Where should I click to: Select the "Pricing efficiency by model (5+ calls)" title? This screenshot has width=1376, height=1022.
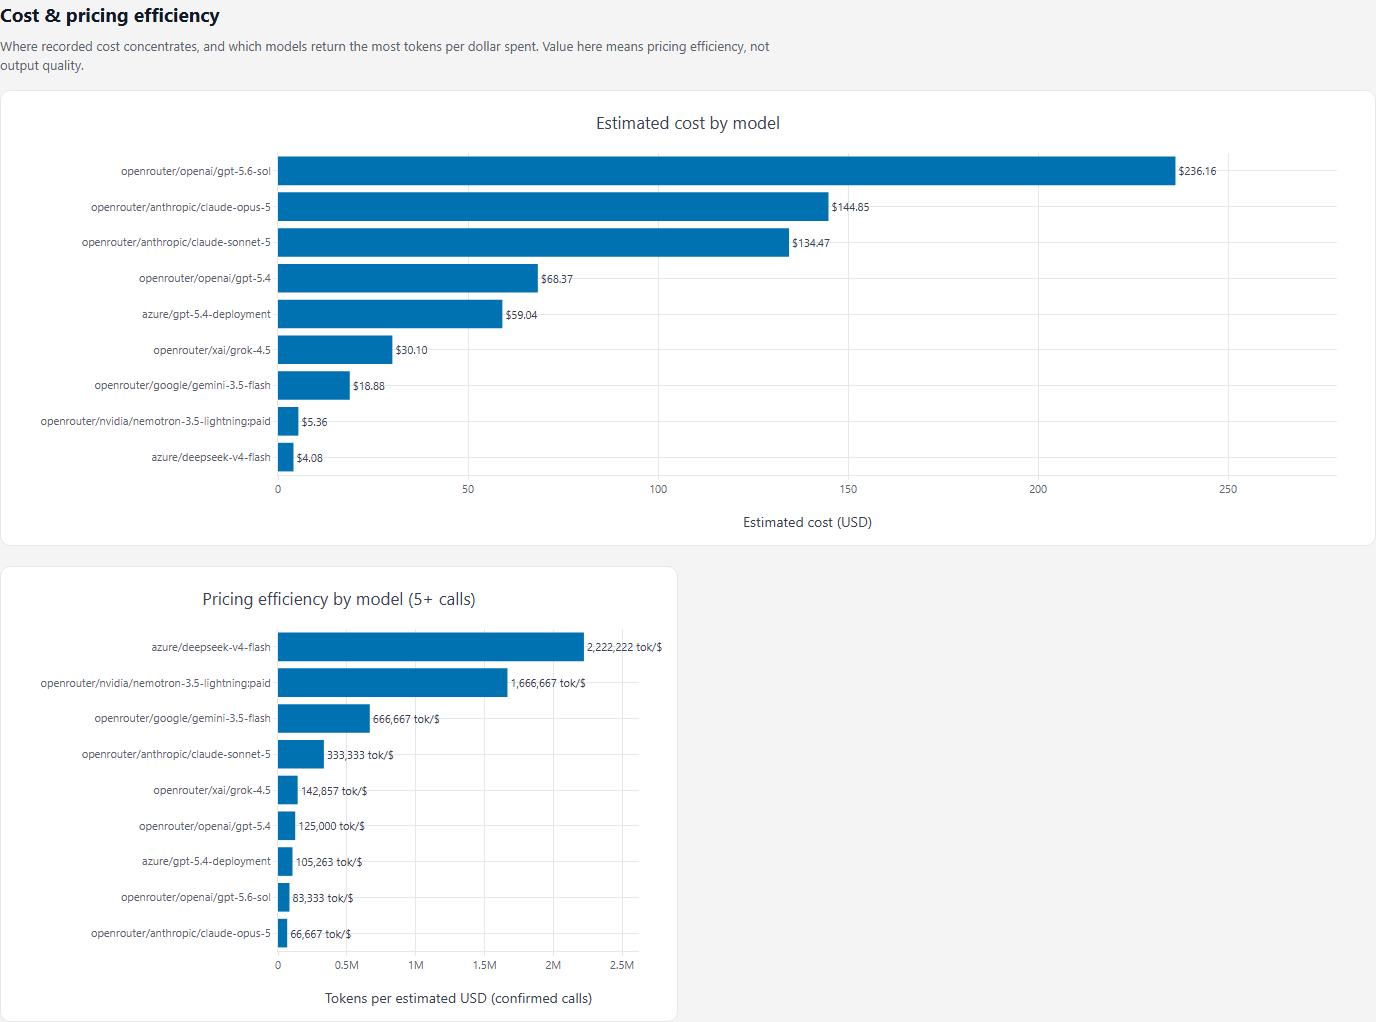click(x=339, y=599)
